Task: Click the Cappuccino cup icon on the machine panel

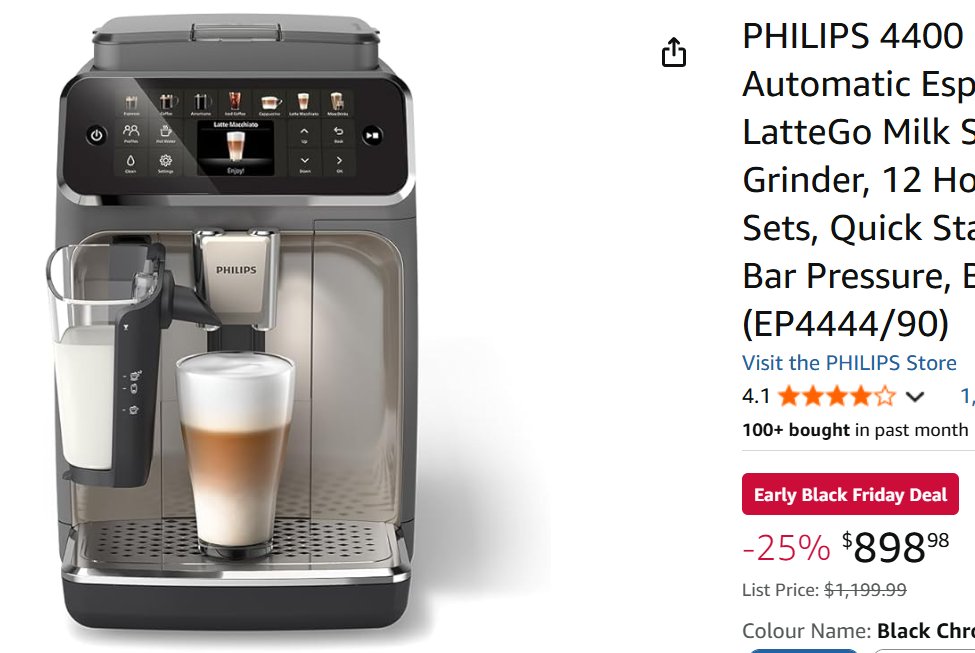Action: click(270, 101)
